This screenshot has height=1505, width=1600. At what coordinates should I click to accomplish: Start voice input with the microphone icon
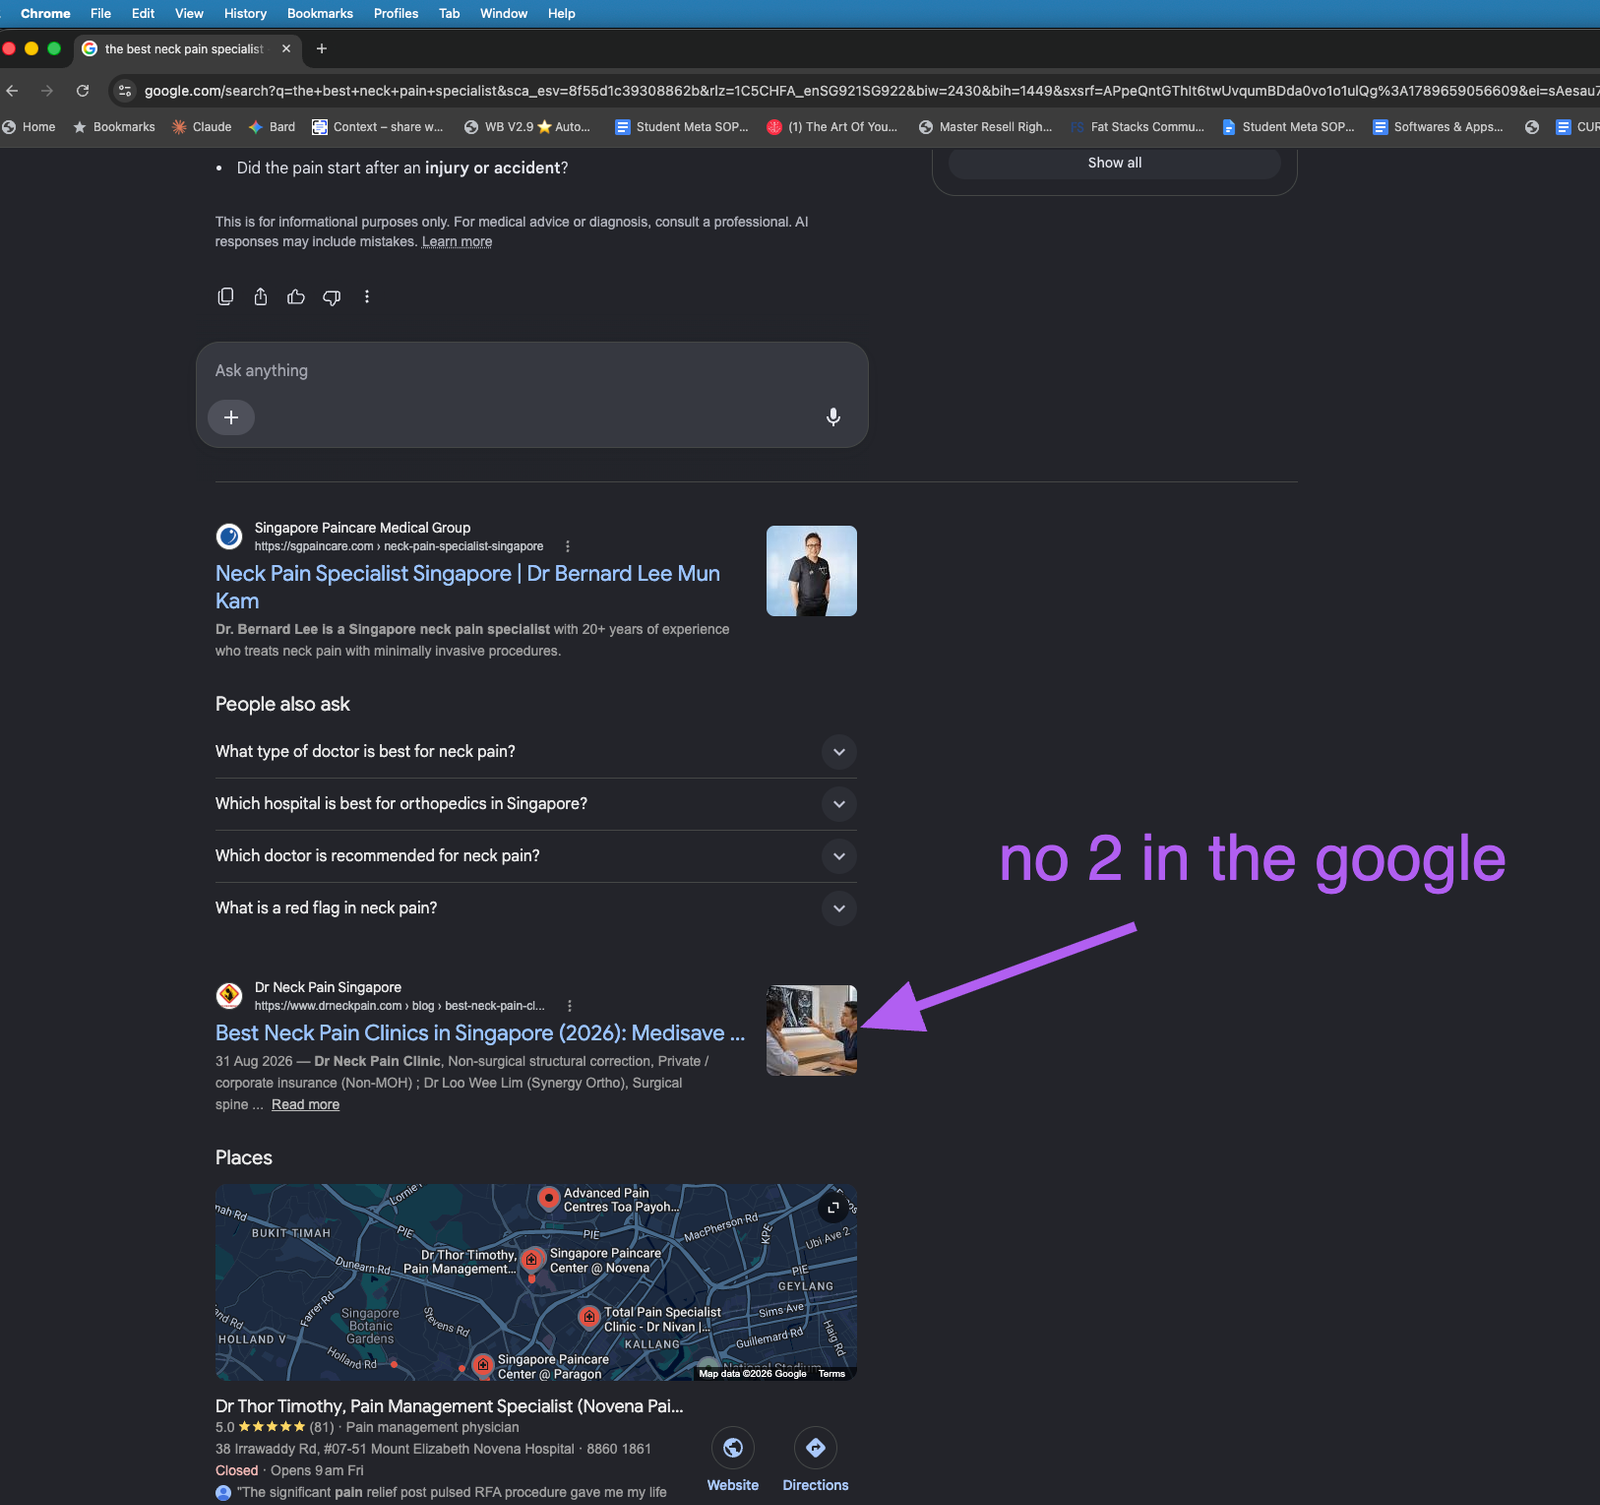pyautogui.click(x=833, y=417)
